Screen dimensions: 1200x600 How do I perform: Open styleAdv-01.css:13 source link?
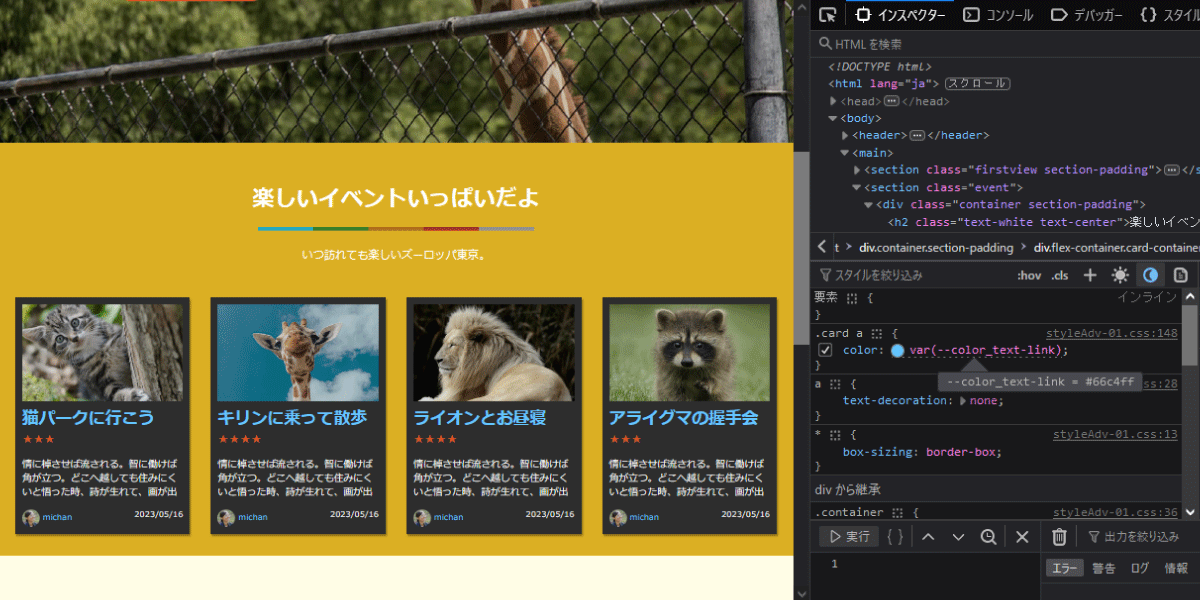tap(1115, 434)
